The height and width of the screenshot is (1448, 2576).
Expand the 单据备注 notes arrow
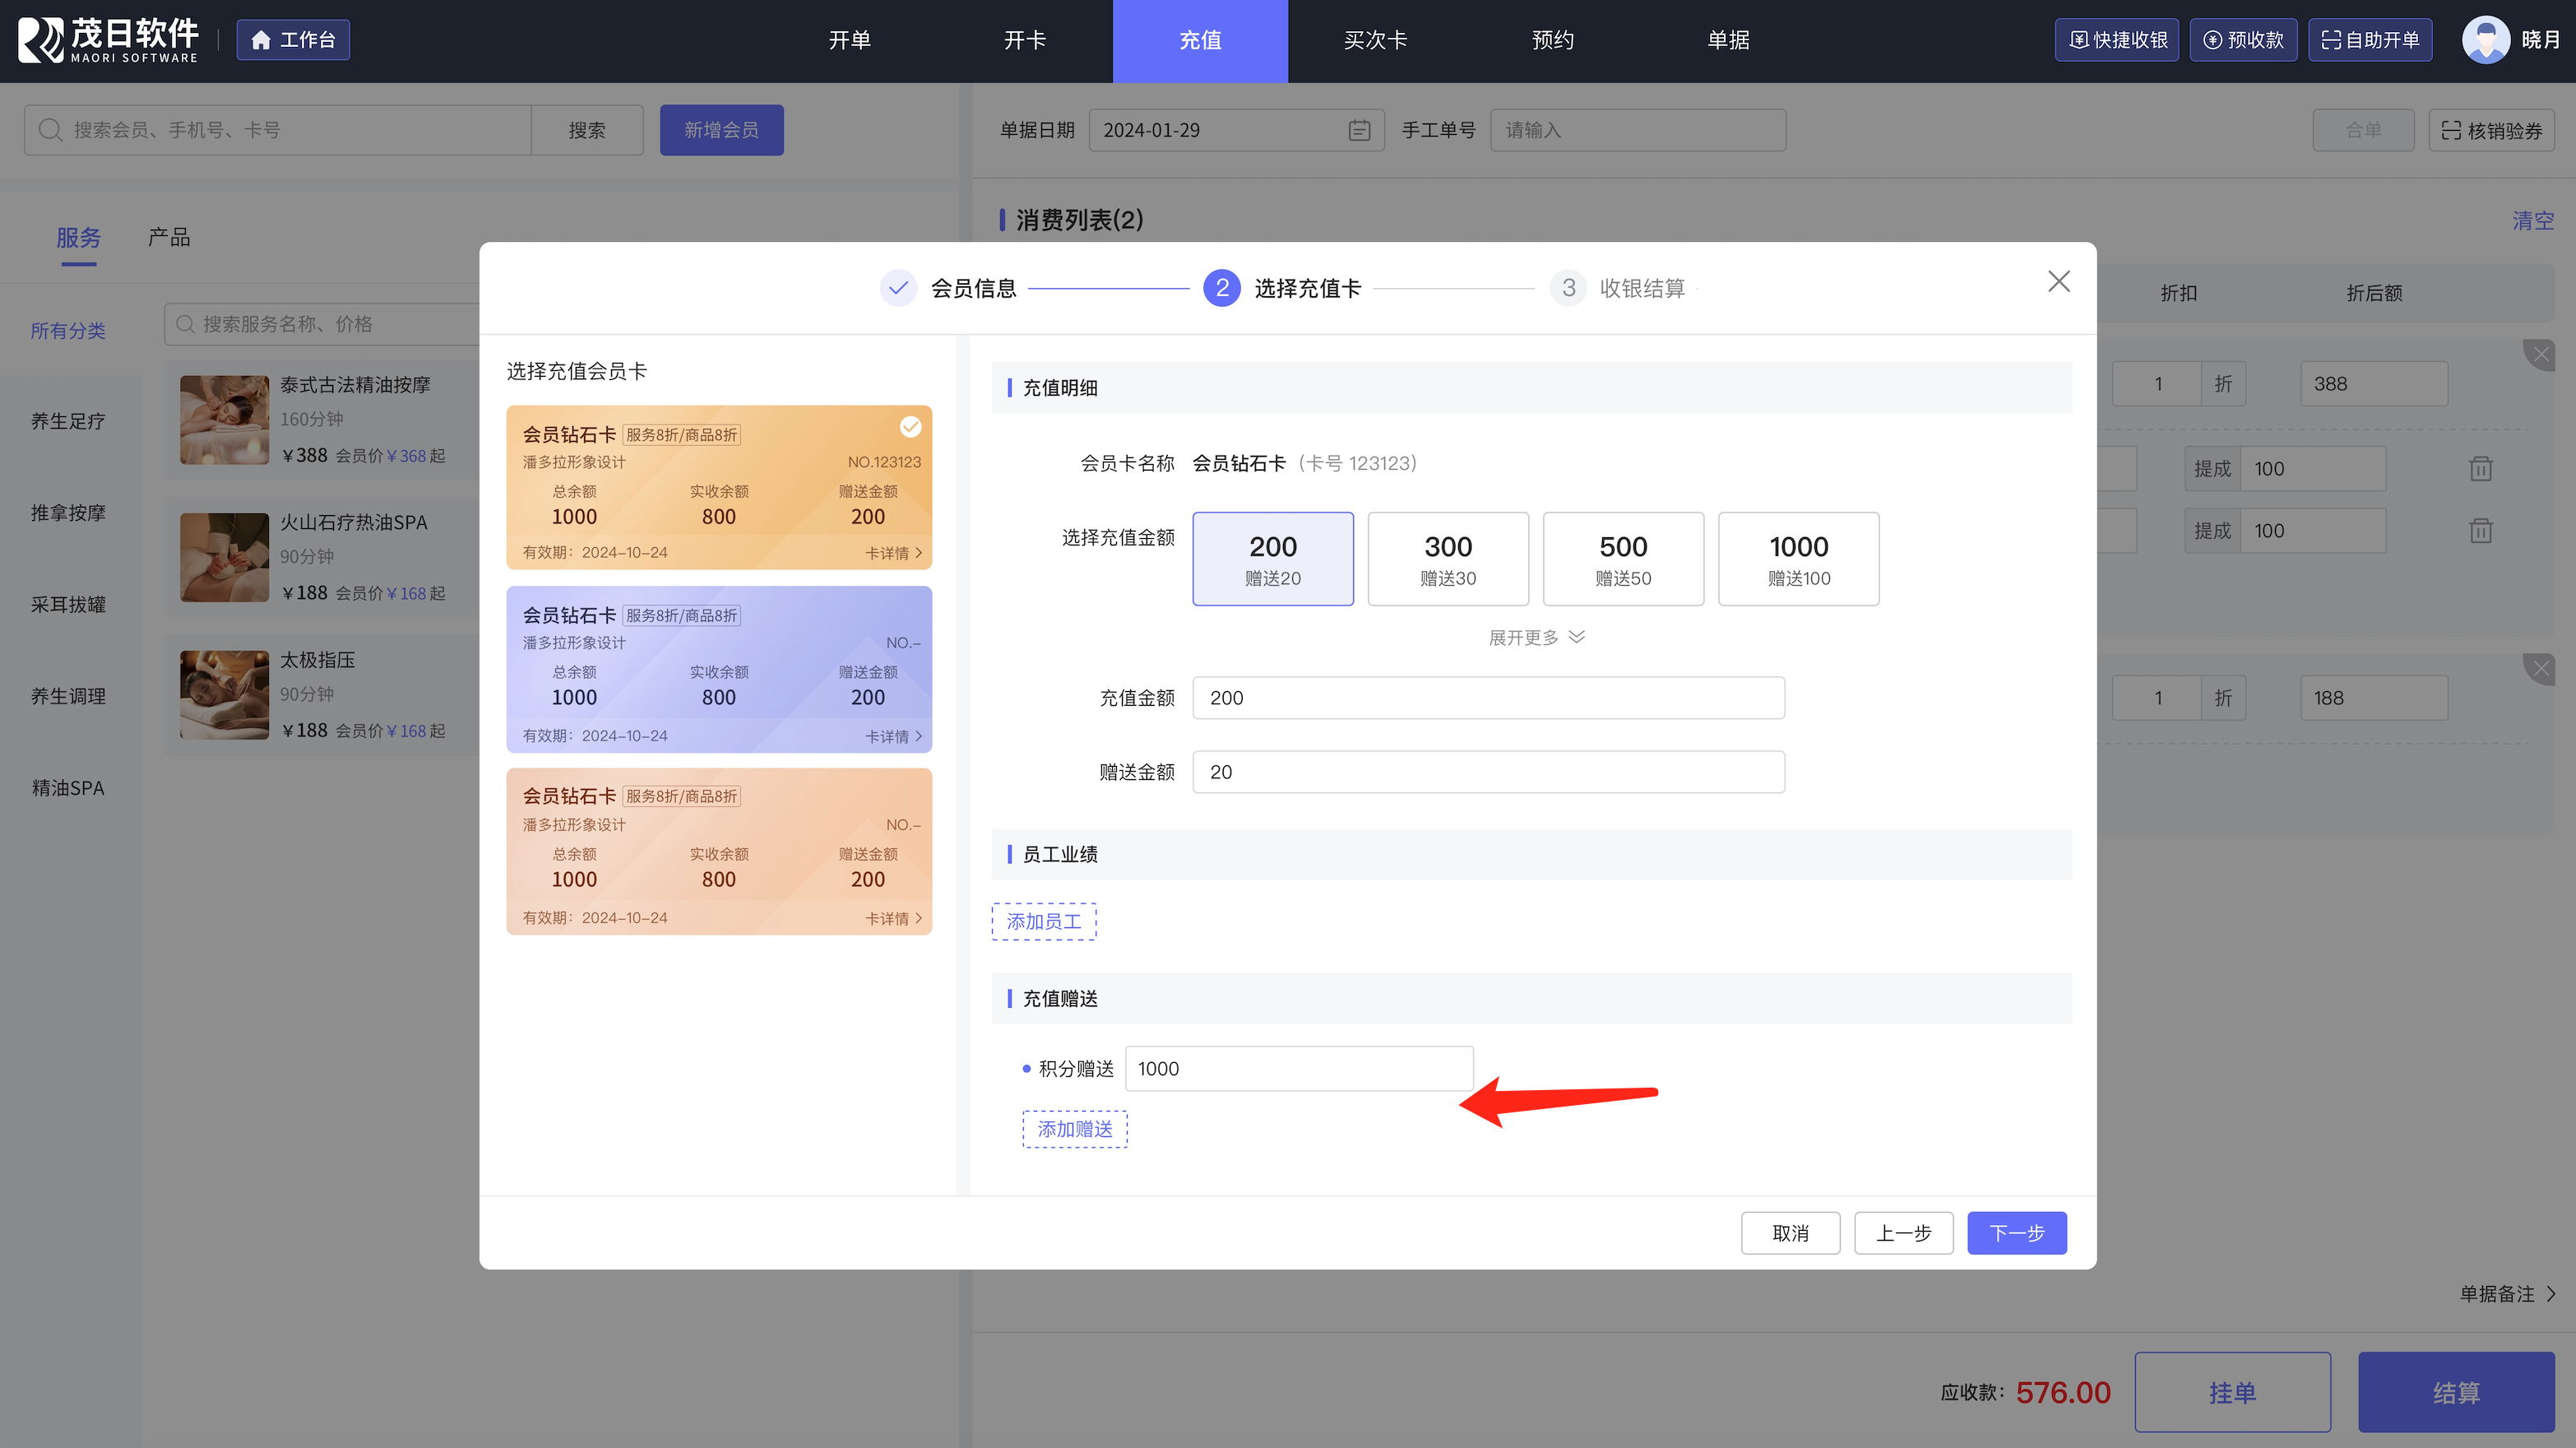pyautogui.click(x=2551, y=1294)
